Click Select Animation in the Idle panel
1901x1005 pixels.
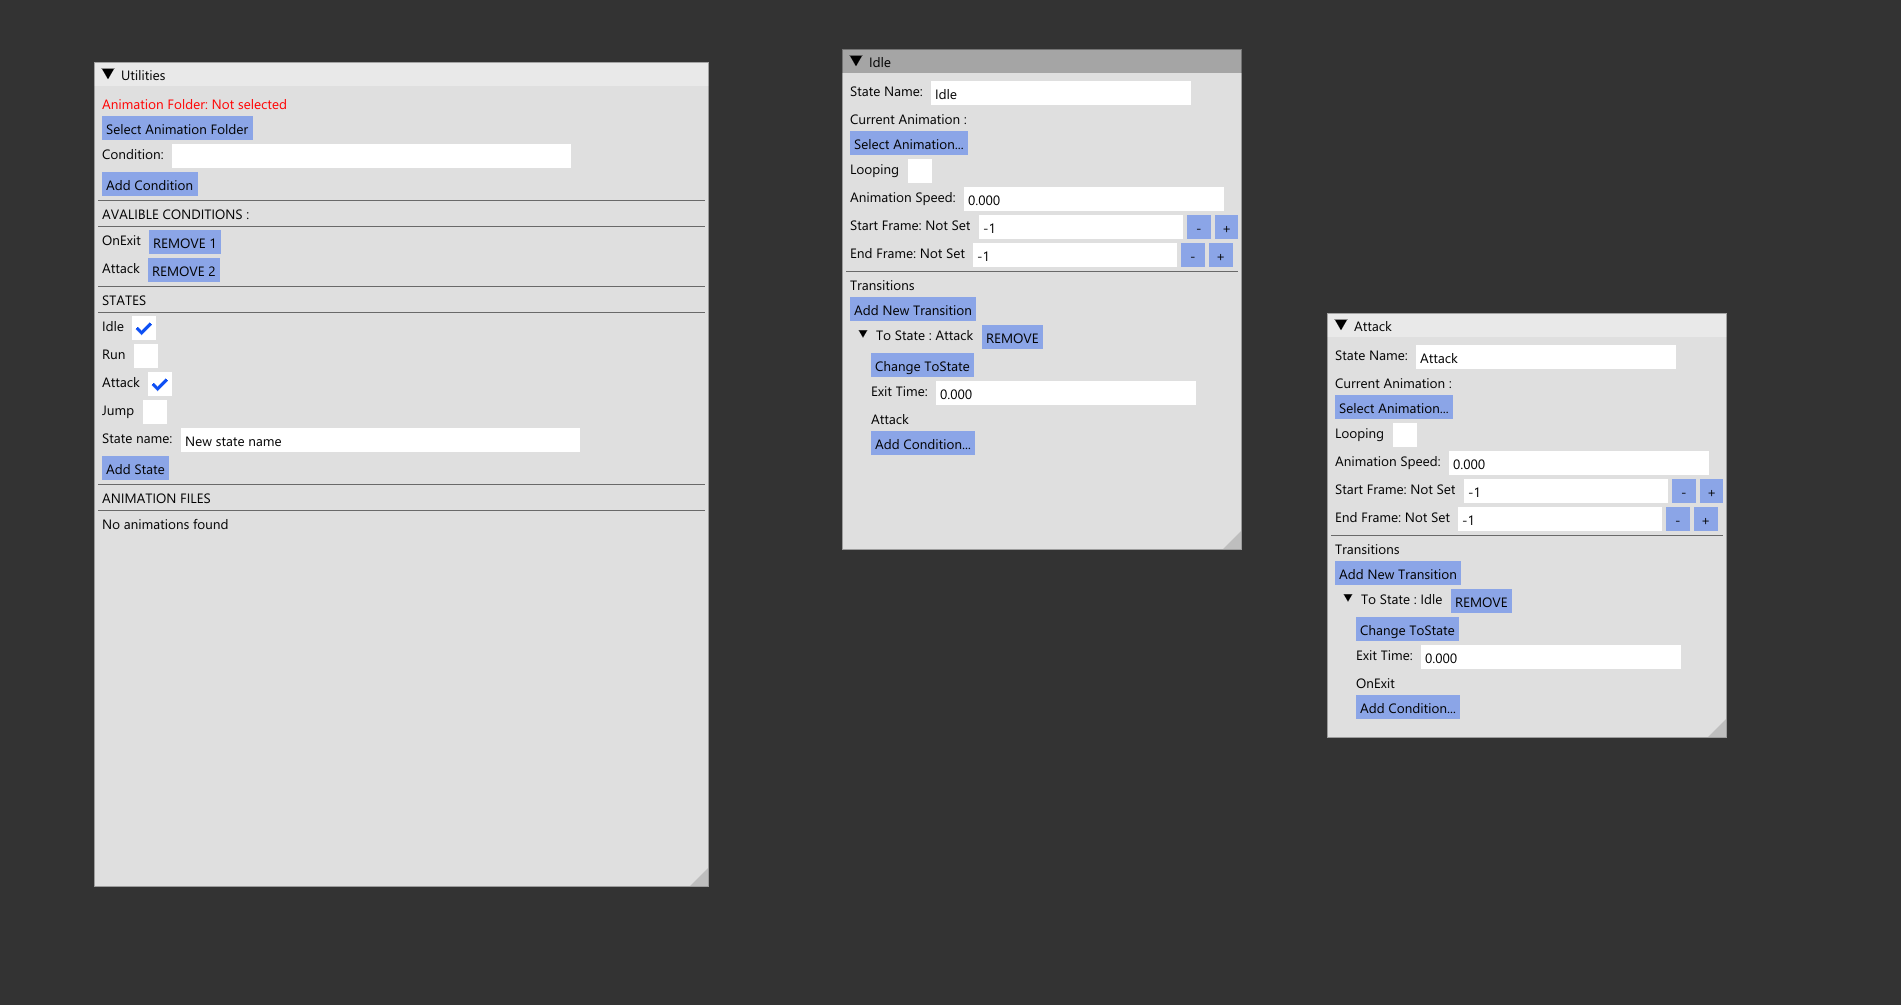click(907, 143)
